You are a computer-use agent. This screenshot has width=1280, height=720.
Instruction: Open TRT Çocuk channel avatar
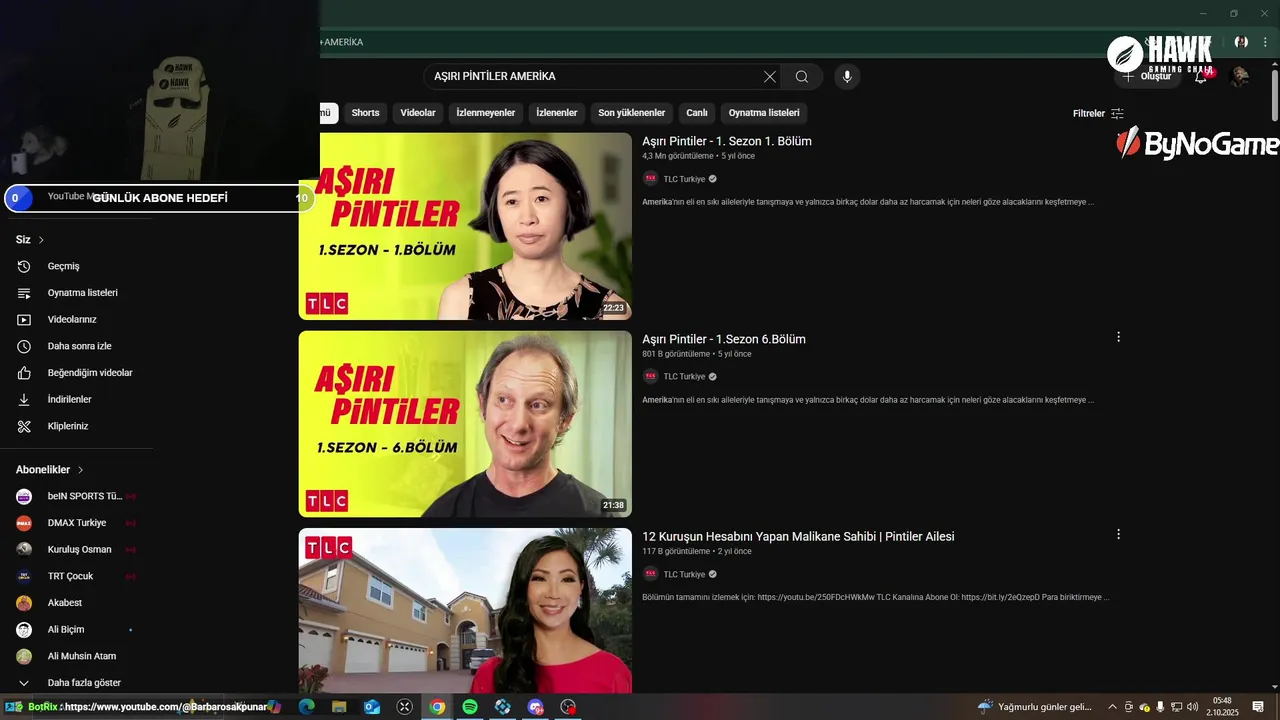click(24, 576)
